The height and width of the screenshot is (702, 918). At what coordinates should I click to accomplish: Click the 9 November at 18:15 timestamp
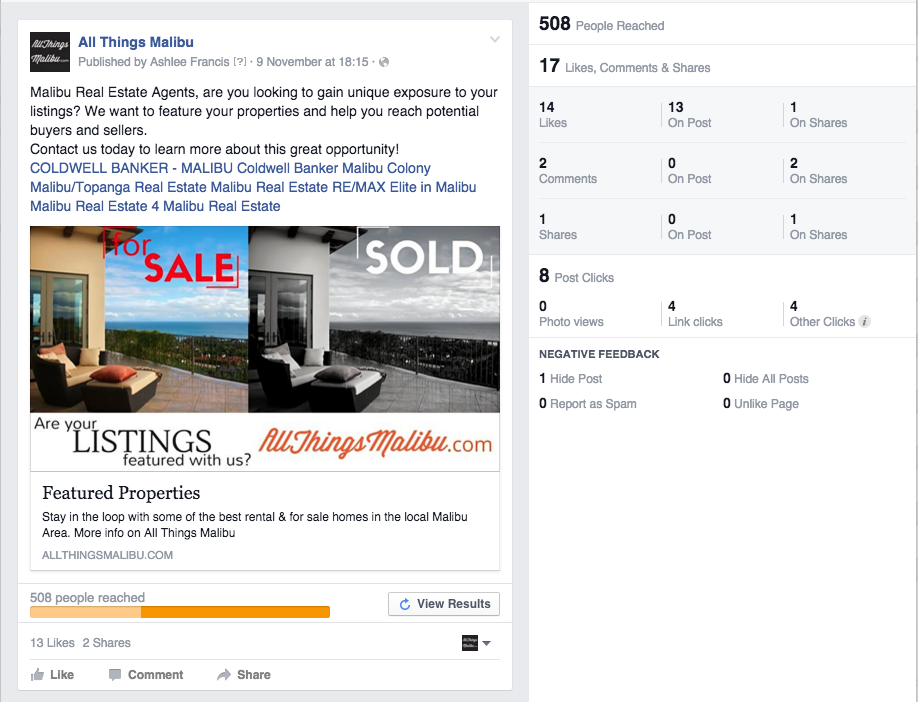tap(312, 62)
